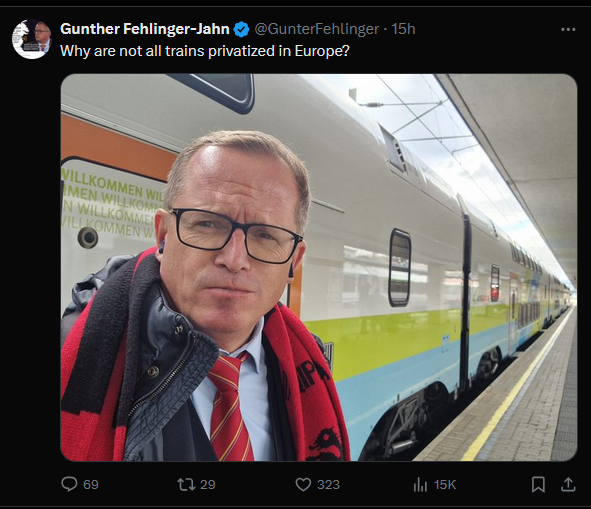
Task: Click the reply speech bubble icon
Action: click(69, 484)
